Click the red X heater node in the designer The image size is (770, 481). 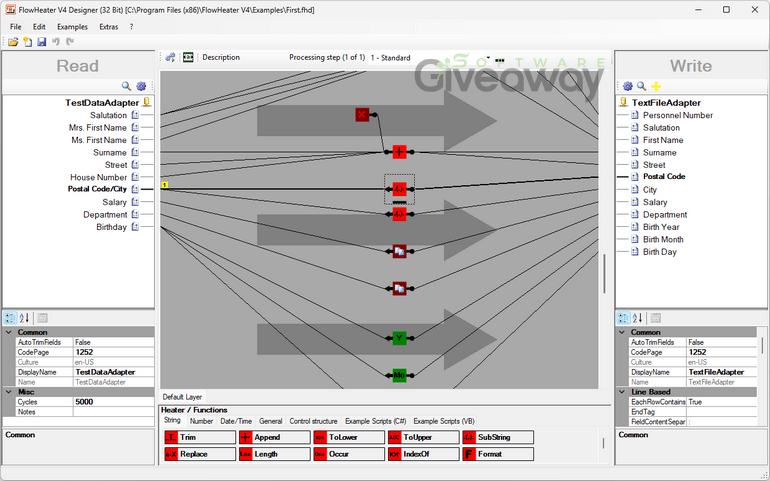pos(362,114)
